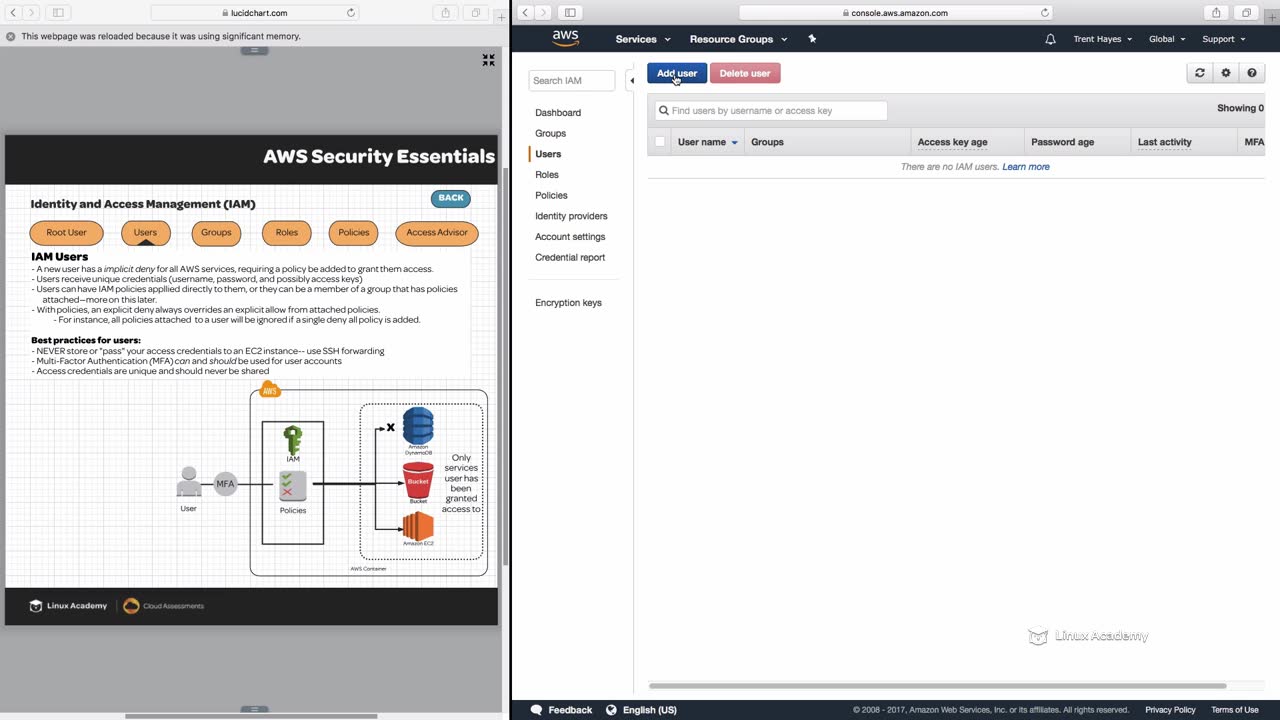1280x720 pixels.
Task: Click the AWS logo in the console header
Action: point(565,39)
